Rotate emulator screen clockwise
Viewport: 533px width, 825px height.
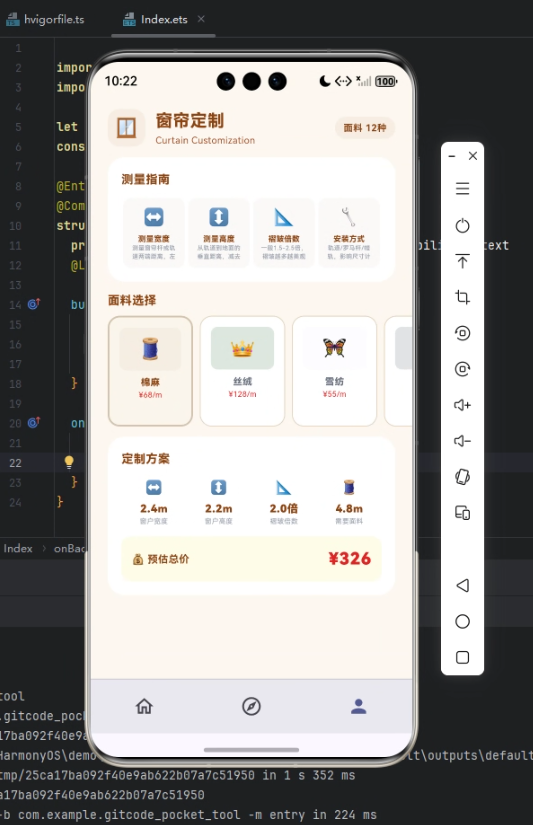point(462,369)
